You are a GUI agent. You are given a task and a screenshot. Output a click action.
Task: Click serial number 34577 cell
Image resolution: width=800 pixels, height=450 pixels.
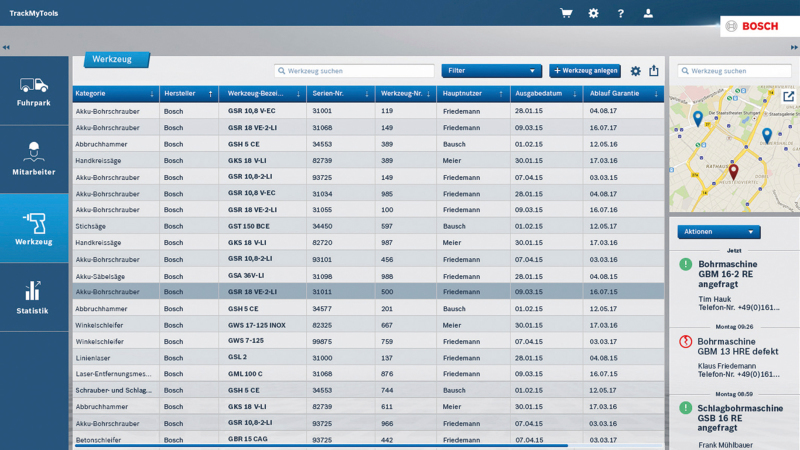tap(322, 309)
